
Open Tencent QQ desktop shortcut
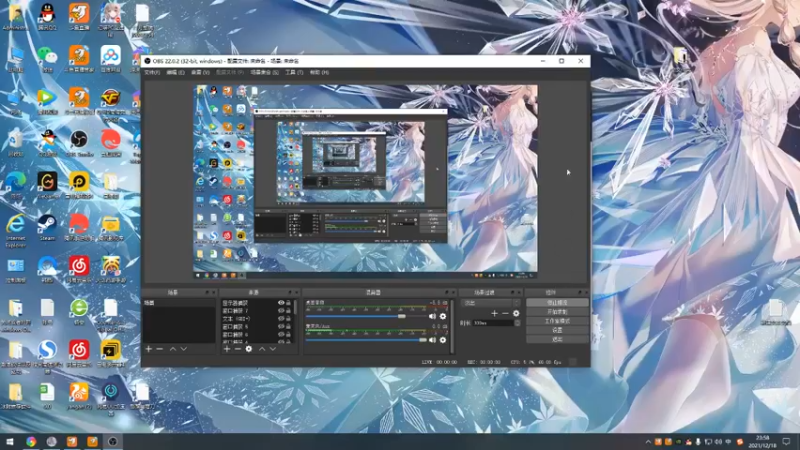pyautogui.click(x=47, y=16)
